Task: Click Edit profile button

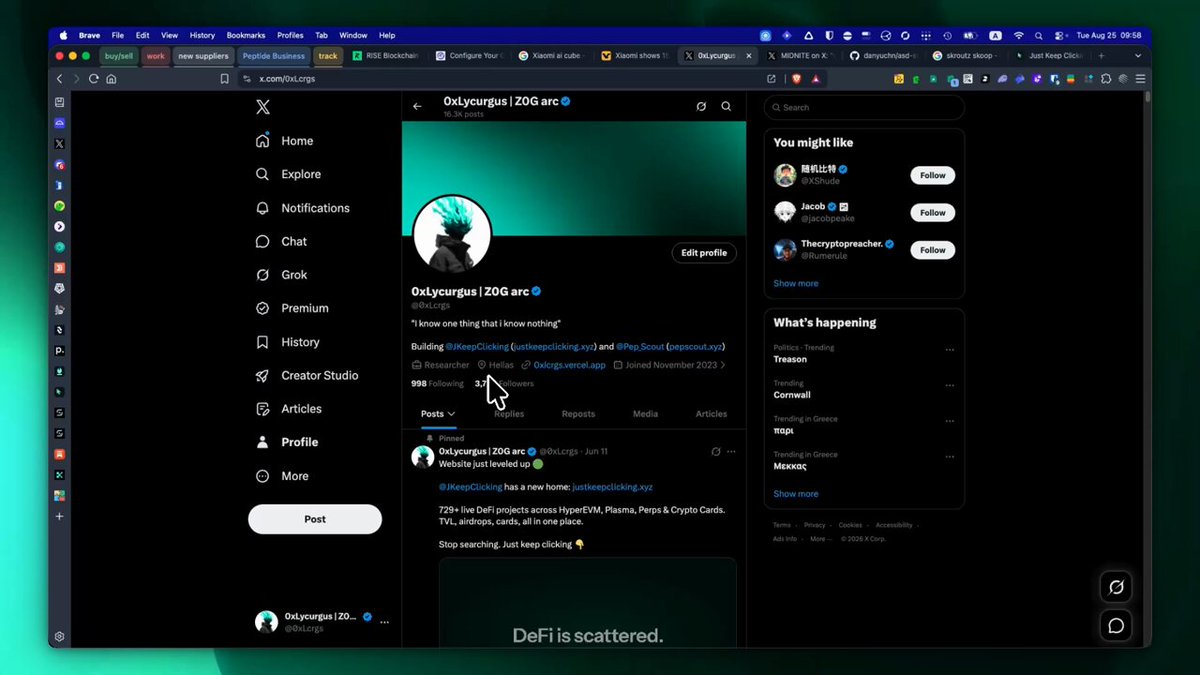Action: coord(704,253)
